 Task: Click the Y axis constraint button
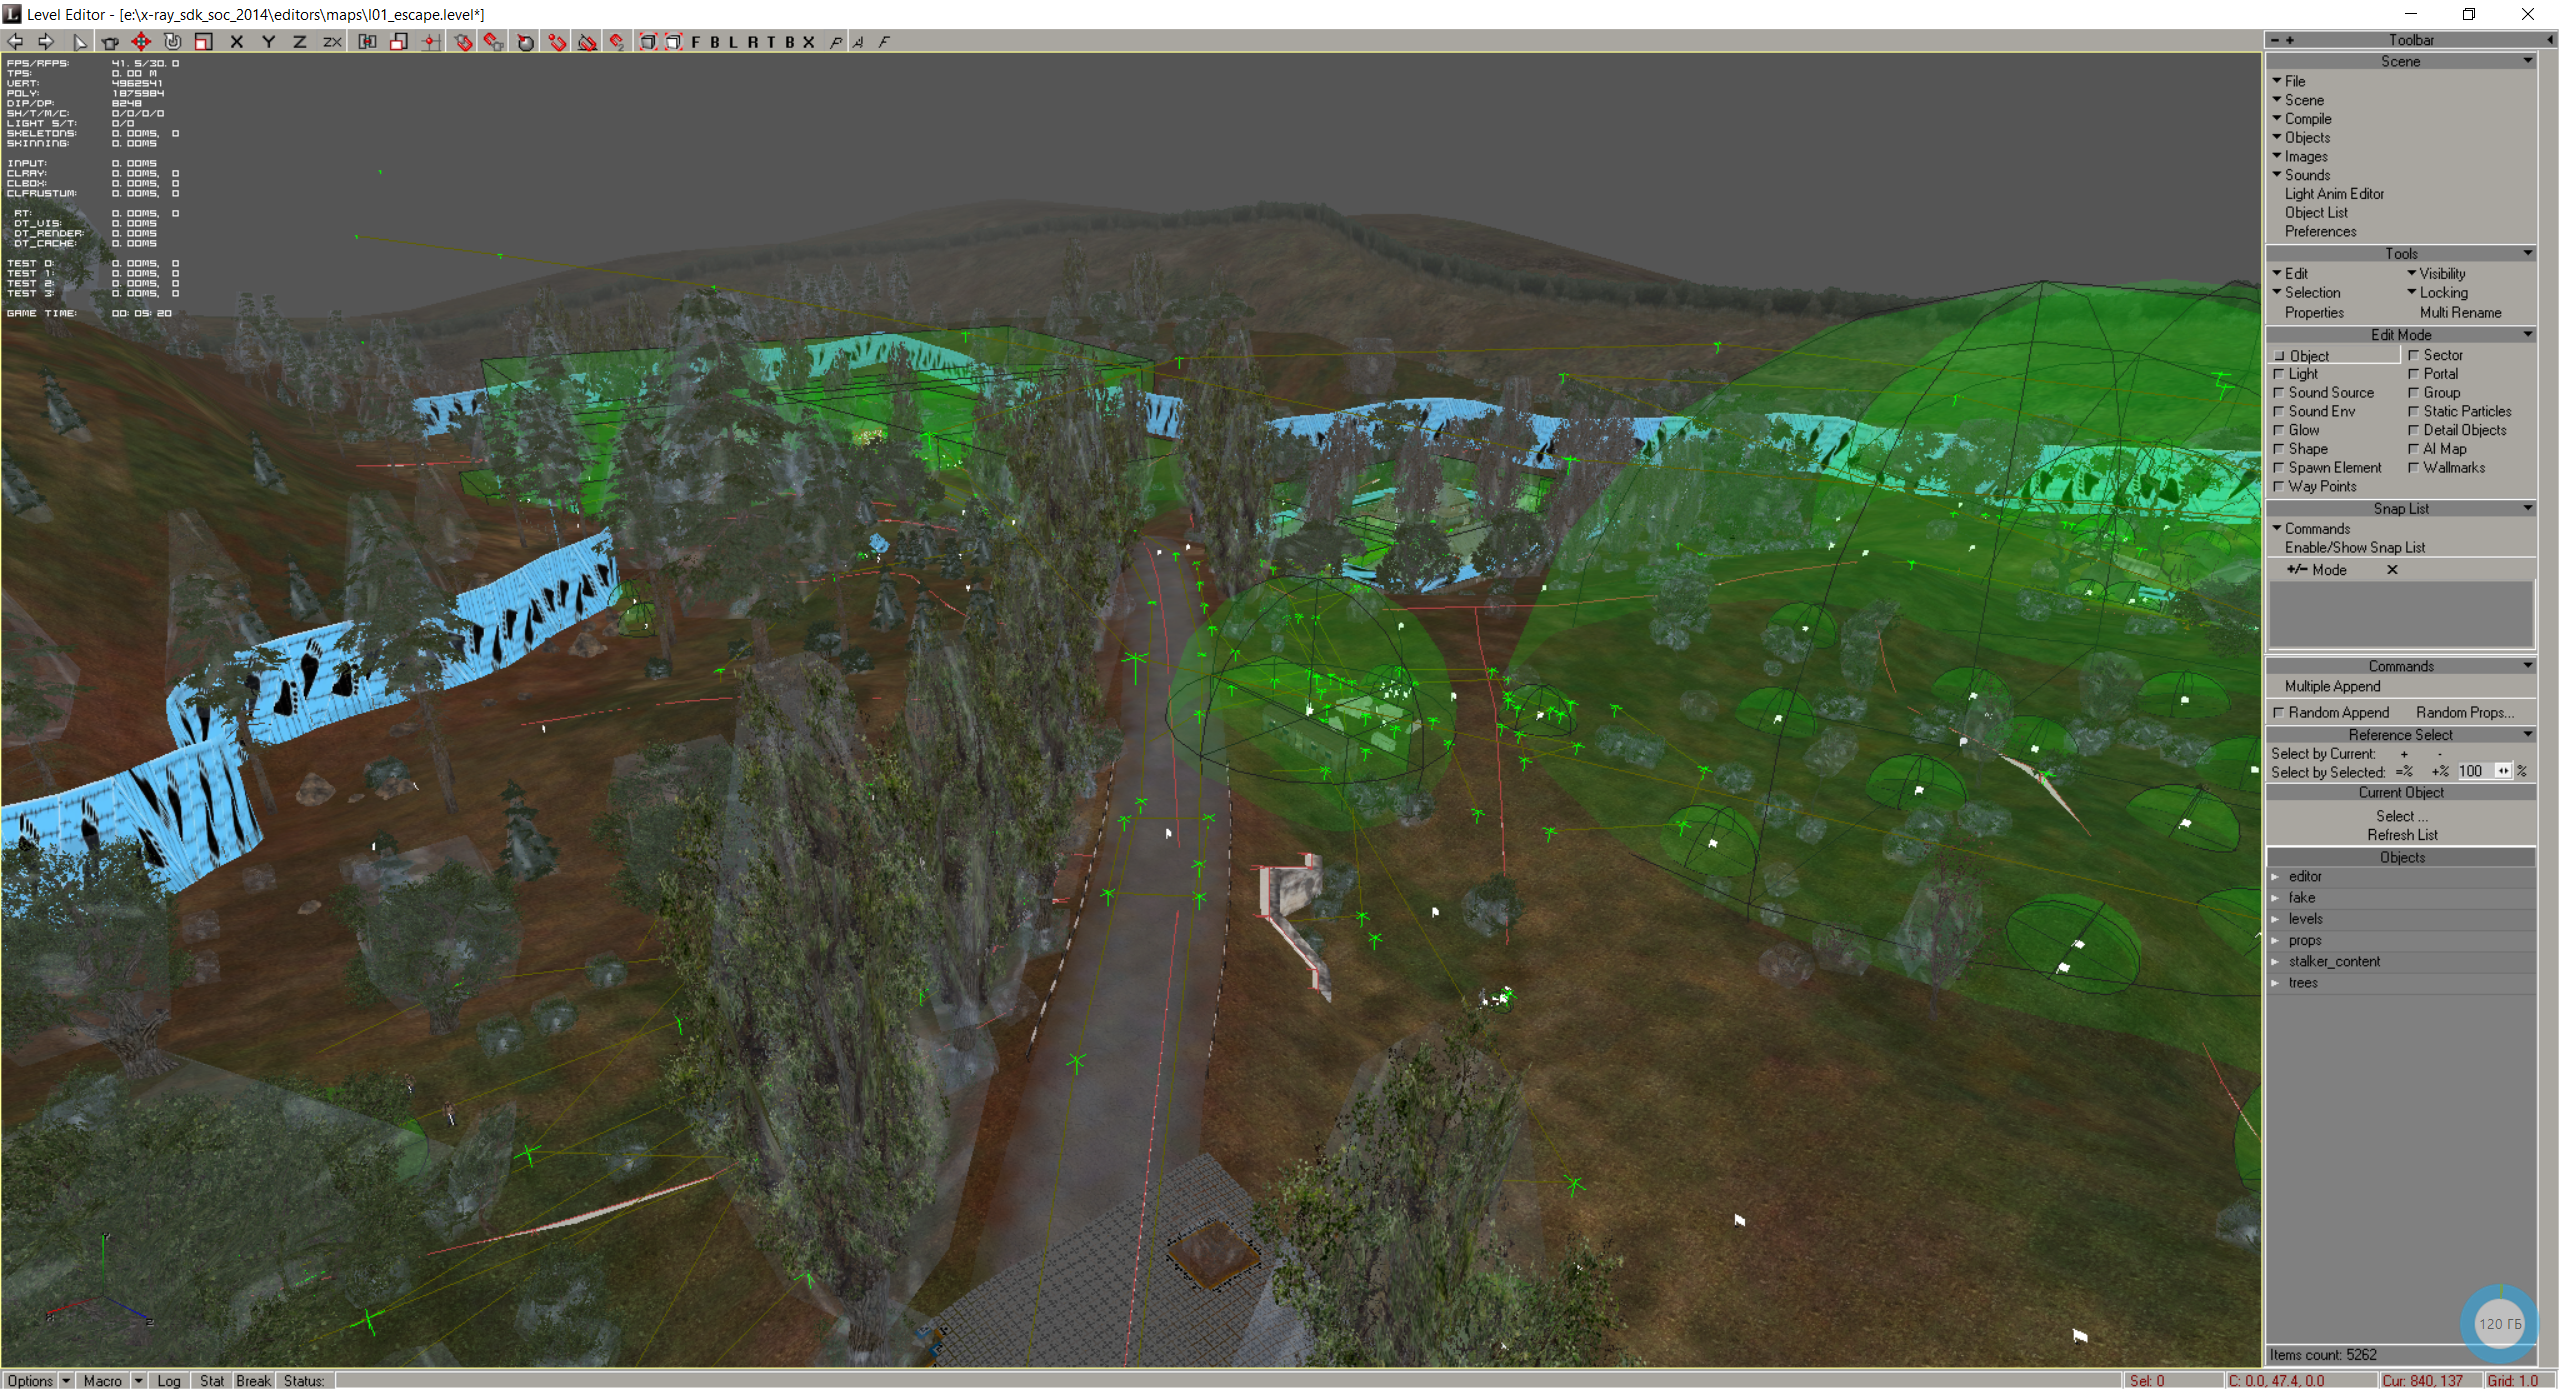coord(268,41)
